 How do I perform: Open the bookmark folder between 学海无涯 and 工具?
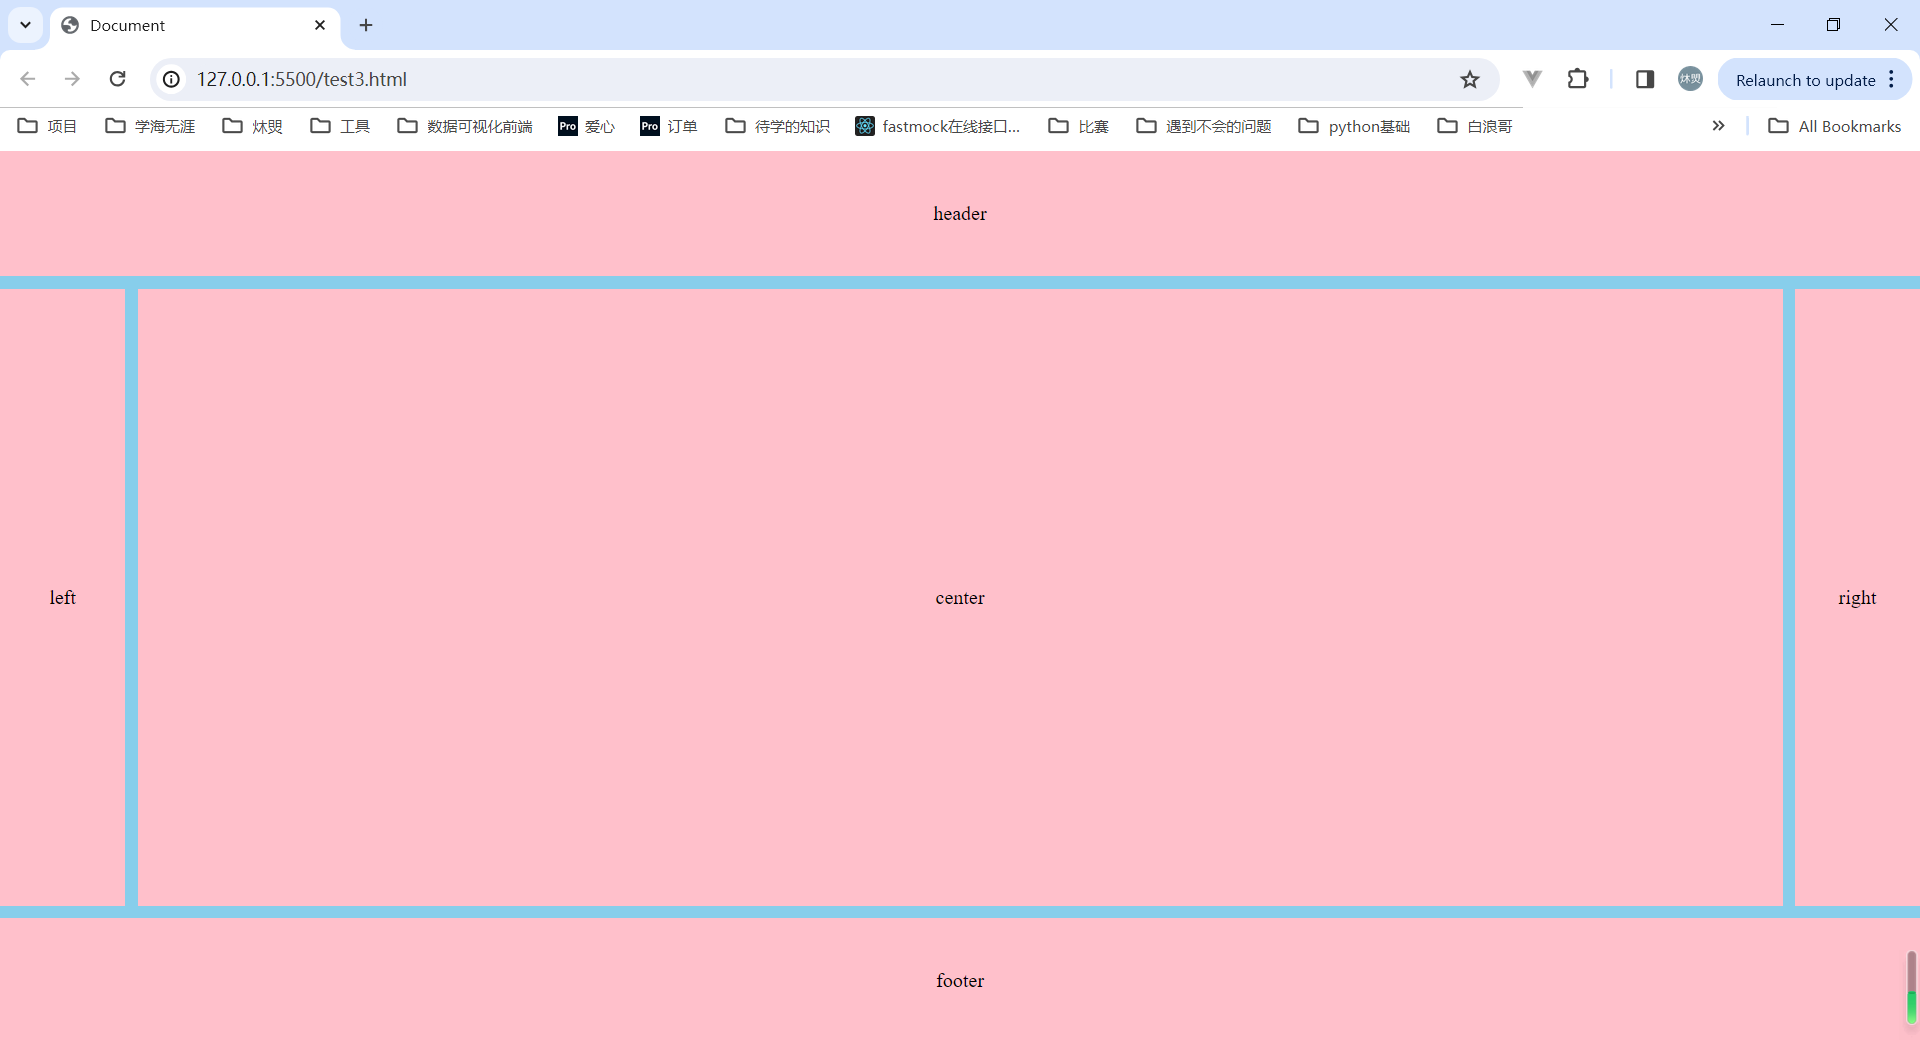tap(252, 126)
